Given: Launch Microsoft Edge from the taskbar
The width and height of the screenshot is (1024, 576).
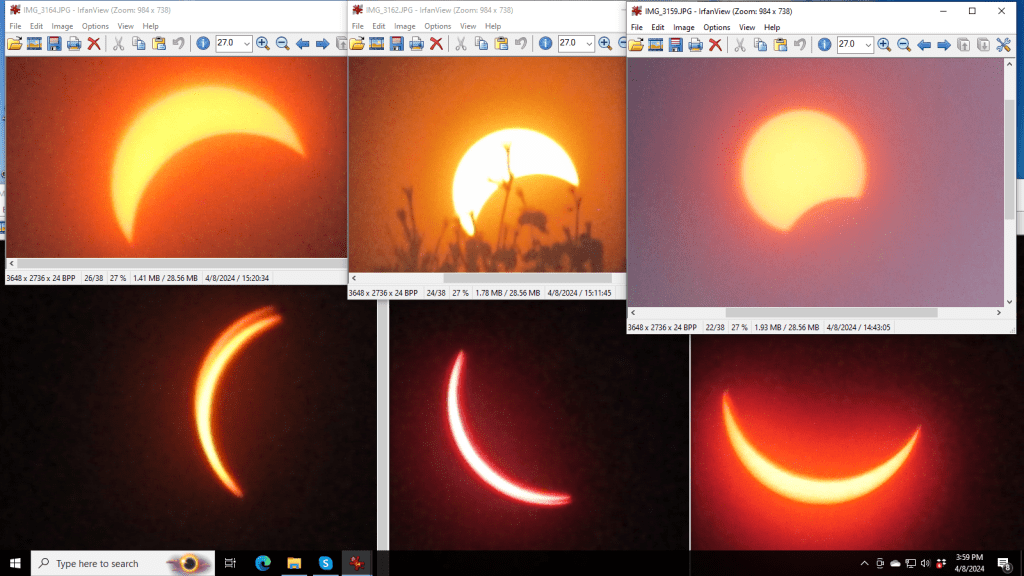Looking at the screenshot, I should [x=263, y=563].
